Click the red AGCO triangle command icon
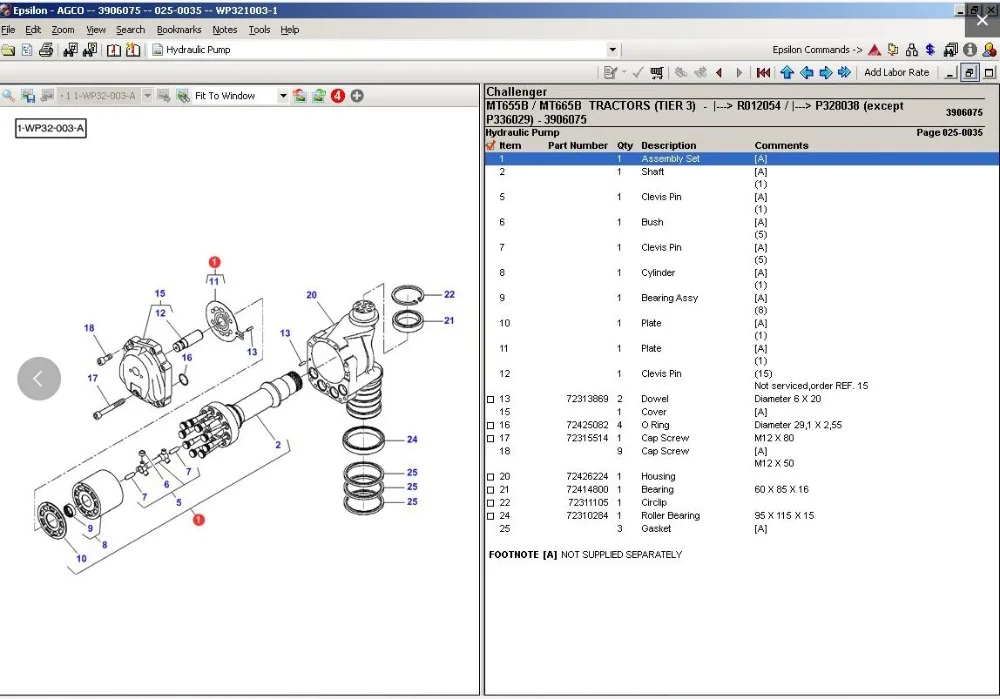Screen dimensions: 1000x699 tap(874, 50)
